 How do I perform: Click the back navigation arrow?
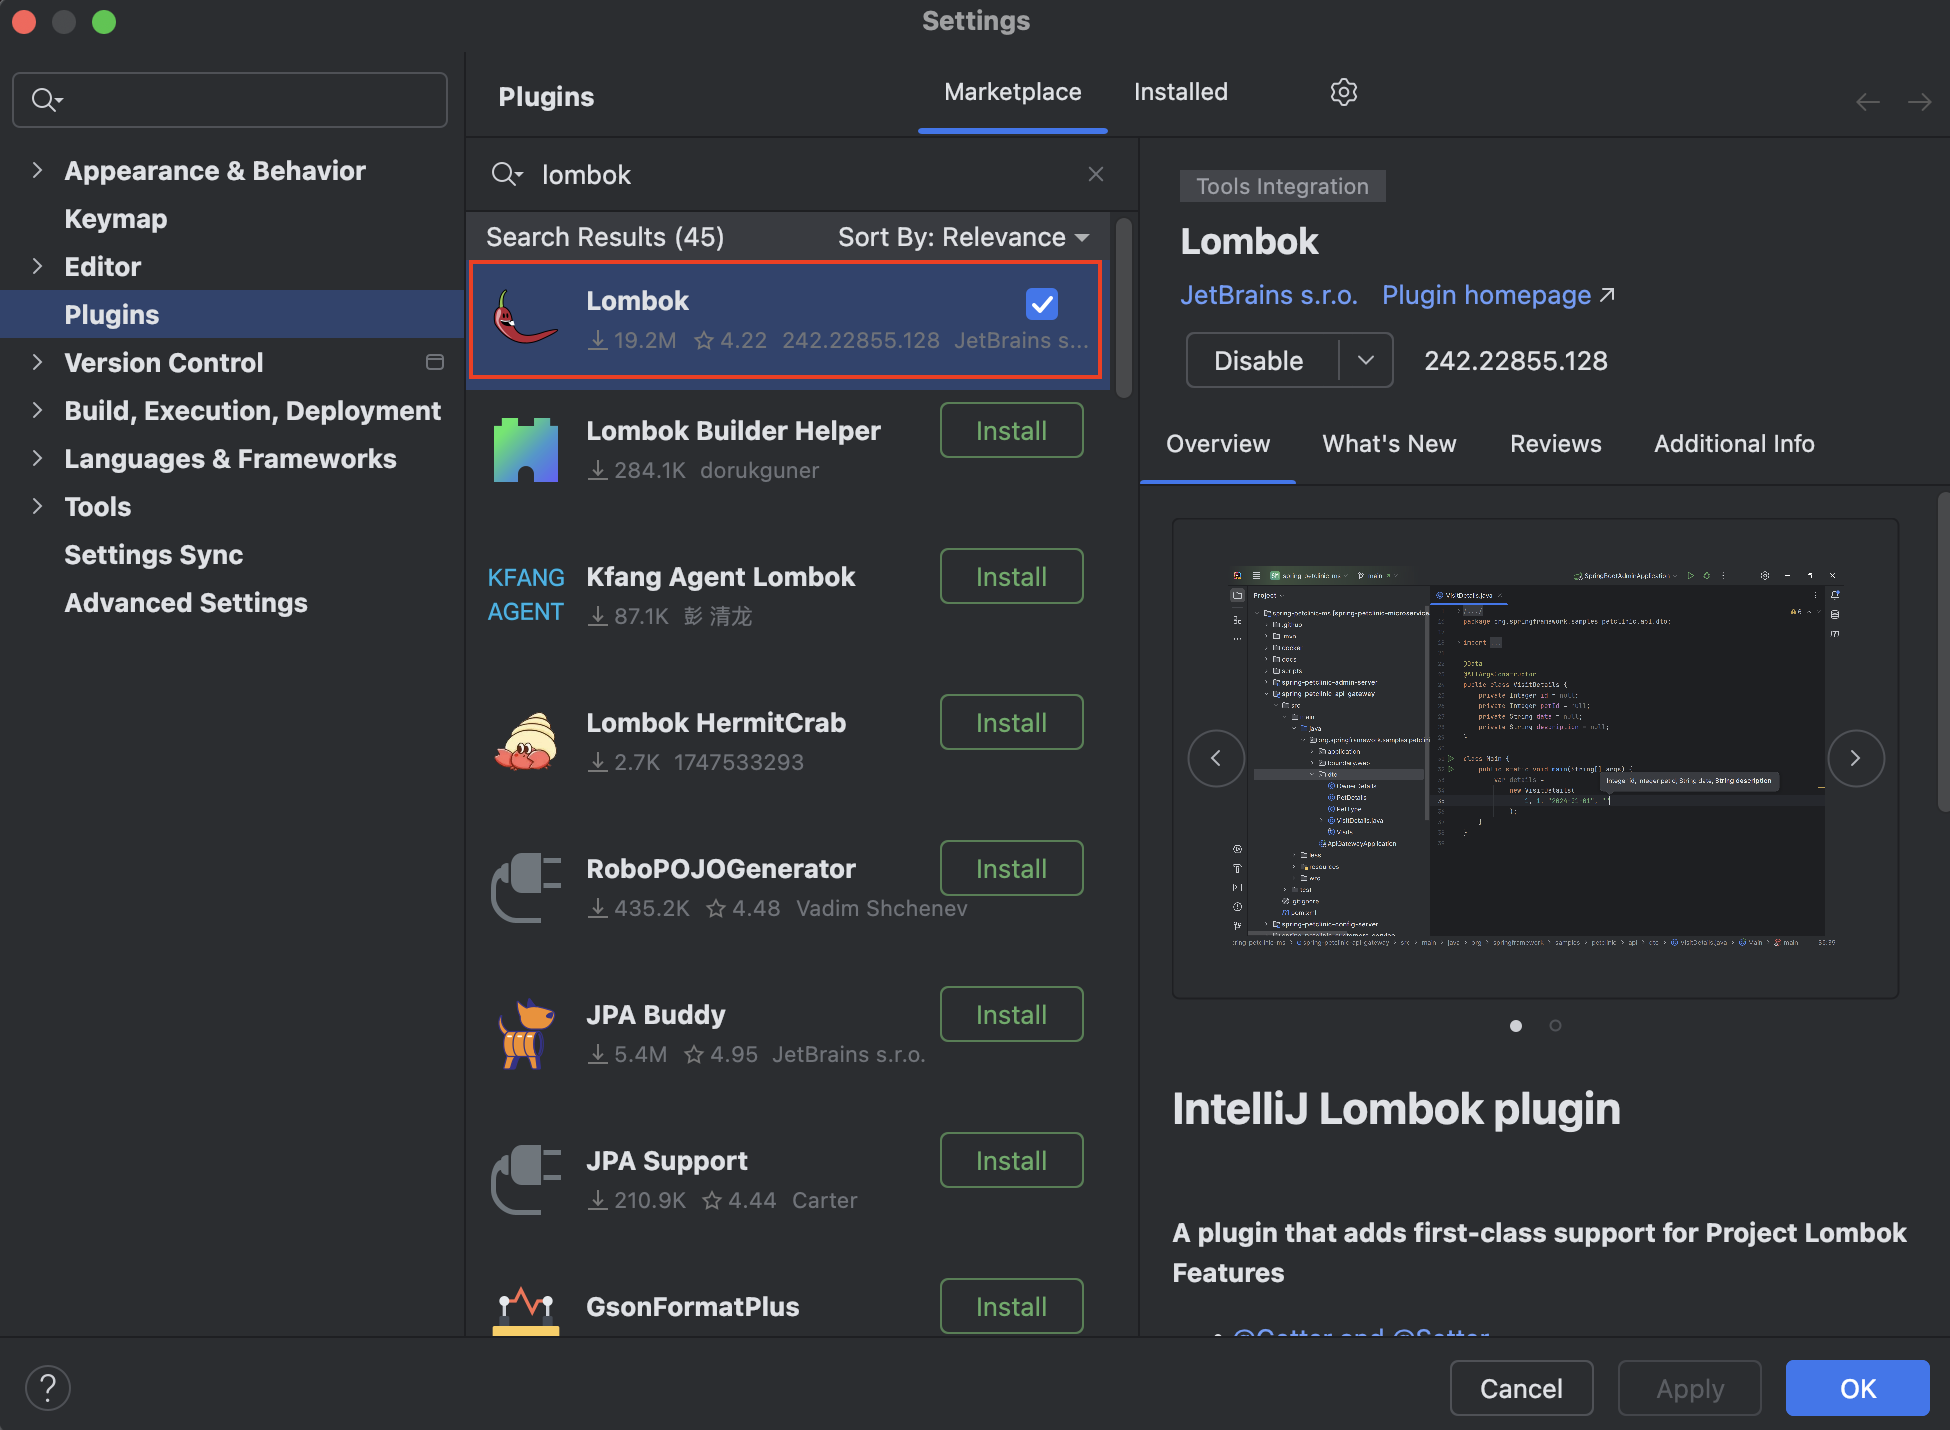[x=1867, y=102]
